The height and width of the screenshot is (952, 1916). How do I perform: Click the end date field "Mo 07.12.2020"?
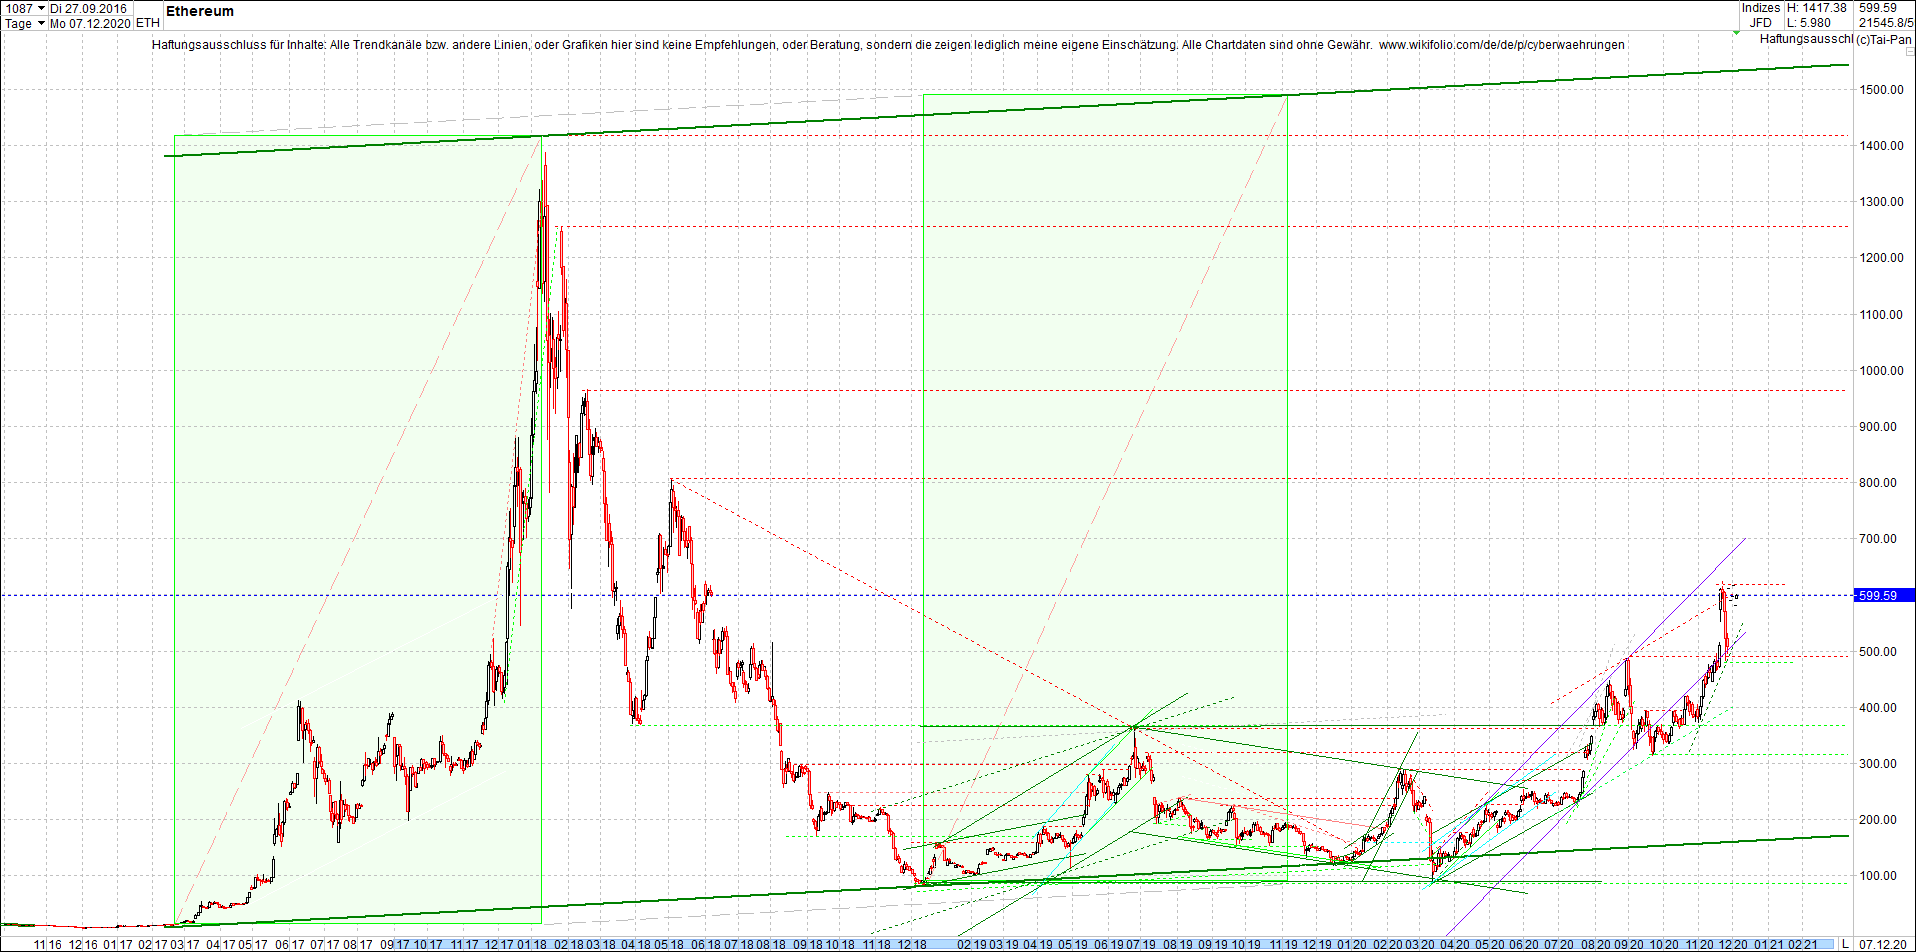click(x=90, y=23)
